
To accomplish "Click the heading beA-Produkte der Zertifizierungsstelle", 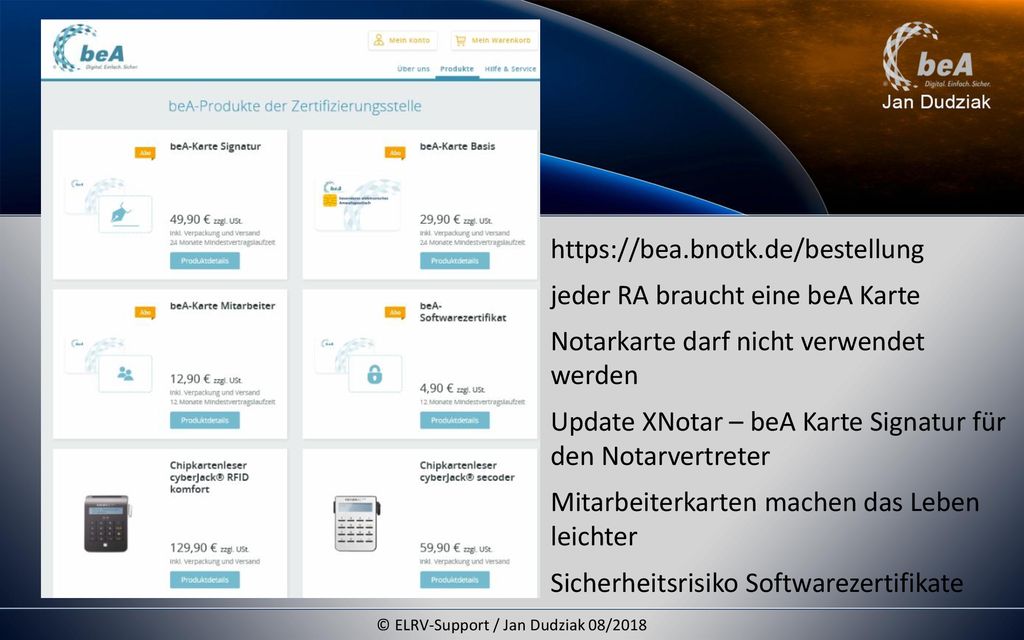I will 295,106.
